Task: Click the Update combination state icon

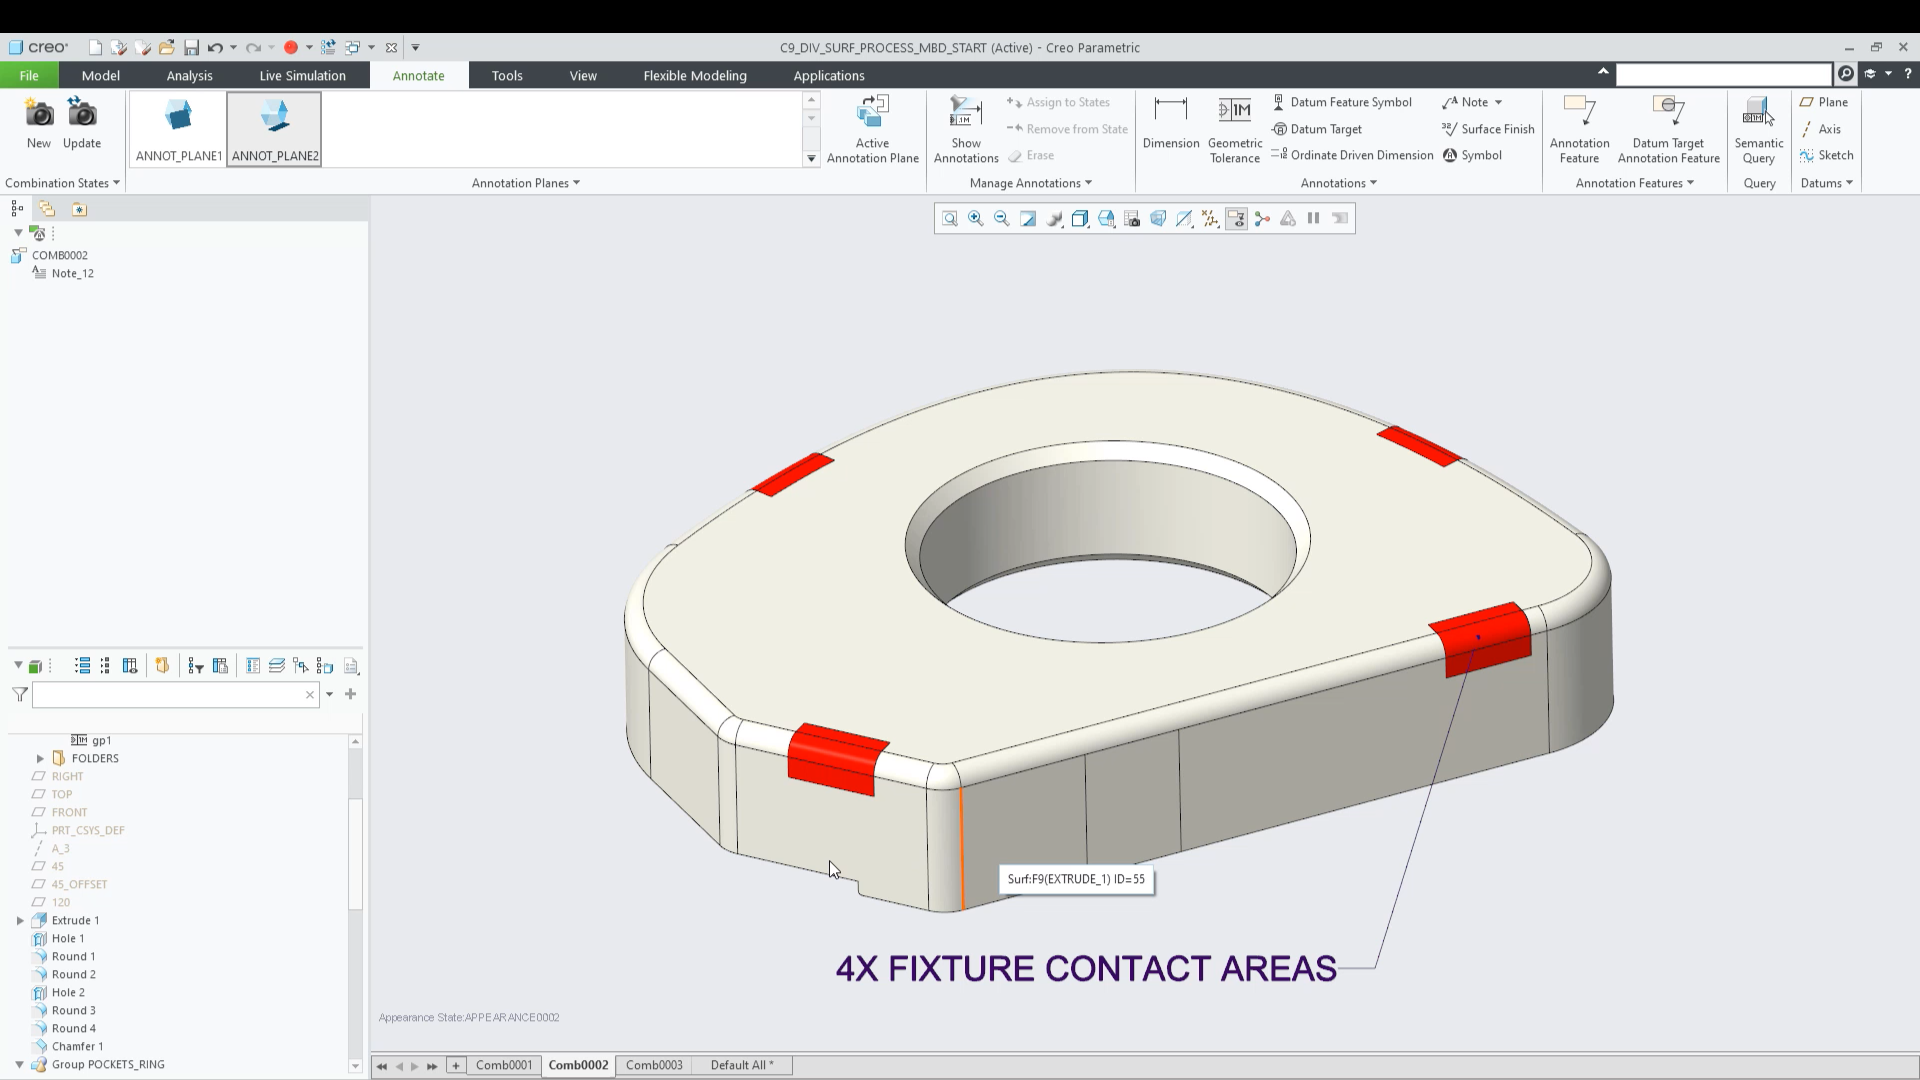Action: pyautogui.click(x=82, y=114)
